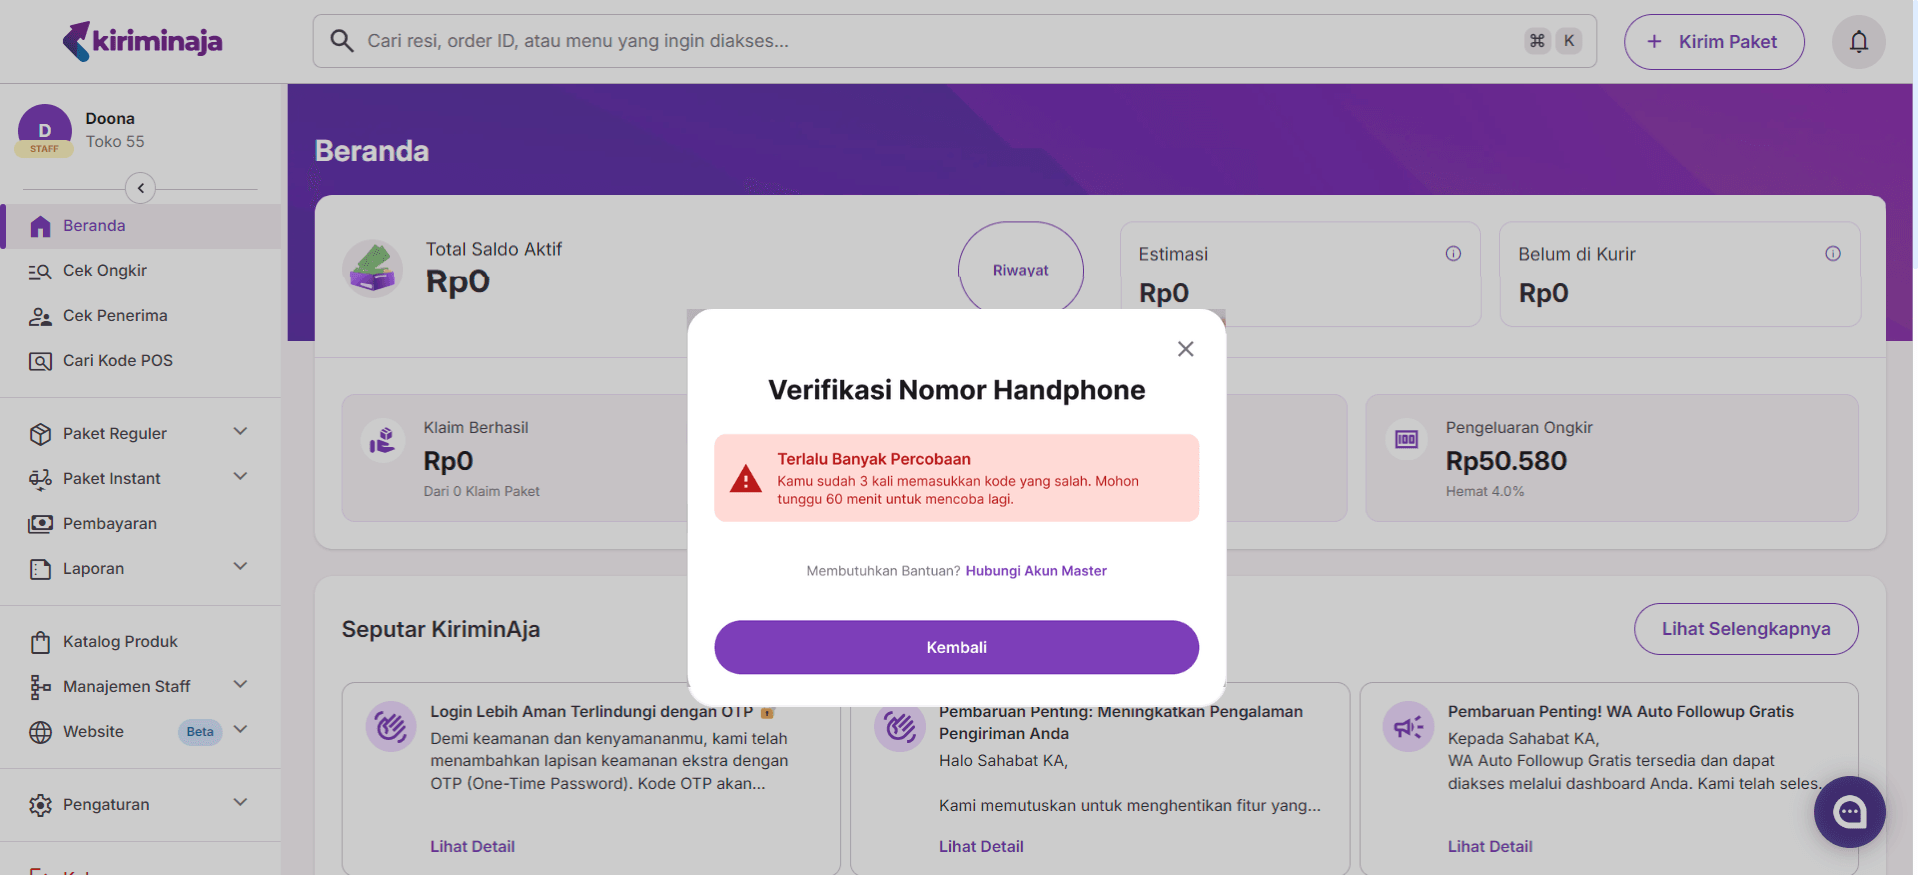The height and width of the screenshot is (875, 1920).
Task: Open Cek Ongkir from the sidebar
Action: tap(105, 271)
